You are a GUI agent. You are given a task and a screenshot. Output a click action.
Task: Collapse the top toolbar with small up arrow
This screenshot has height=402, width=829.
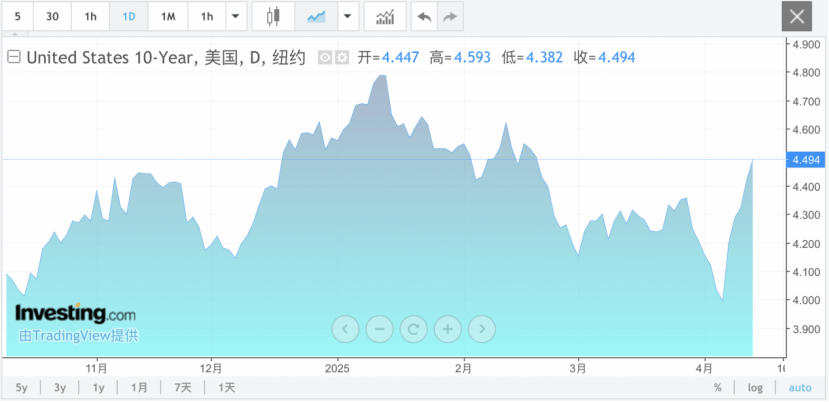tap(15, 34)
